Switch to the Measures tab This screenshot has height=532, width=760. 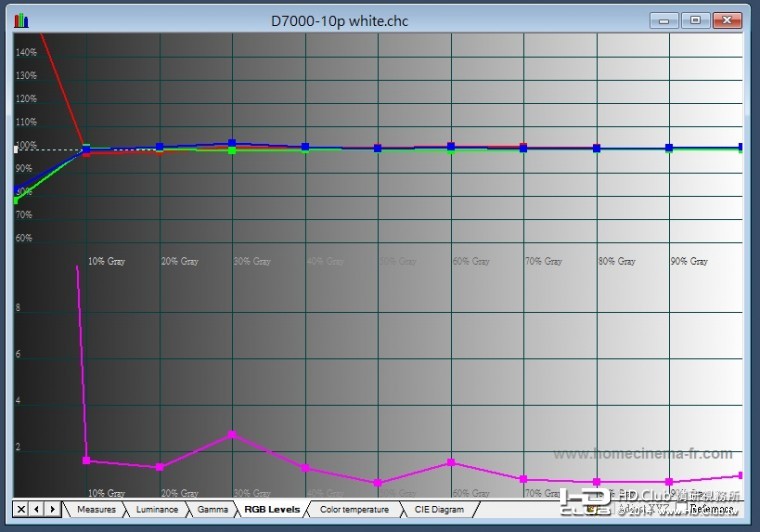point(96,510)
